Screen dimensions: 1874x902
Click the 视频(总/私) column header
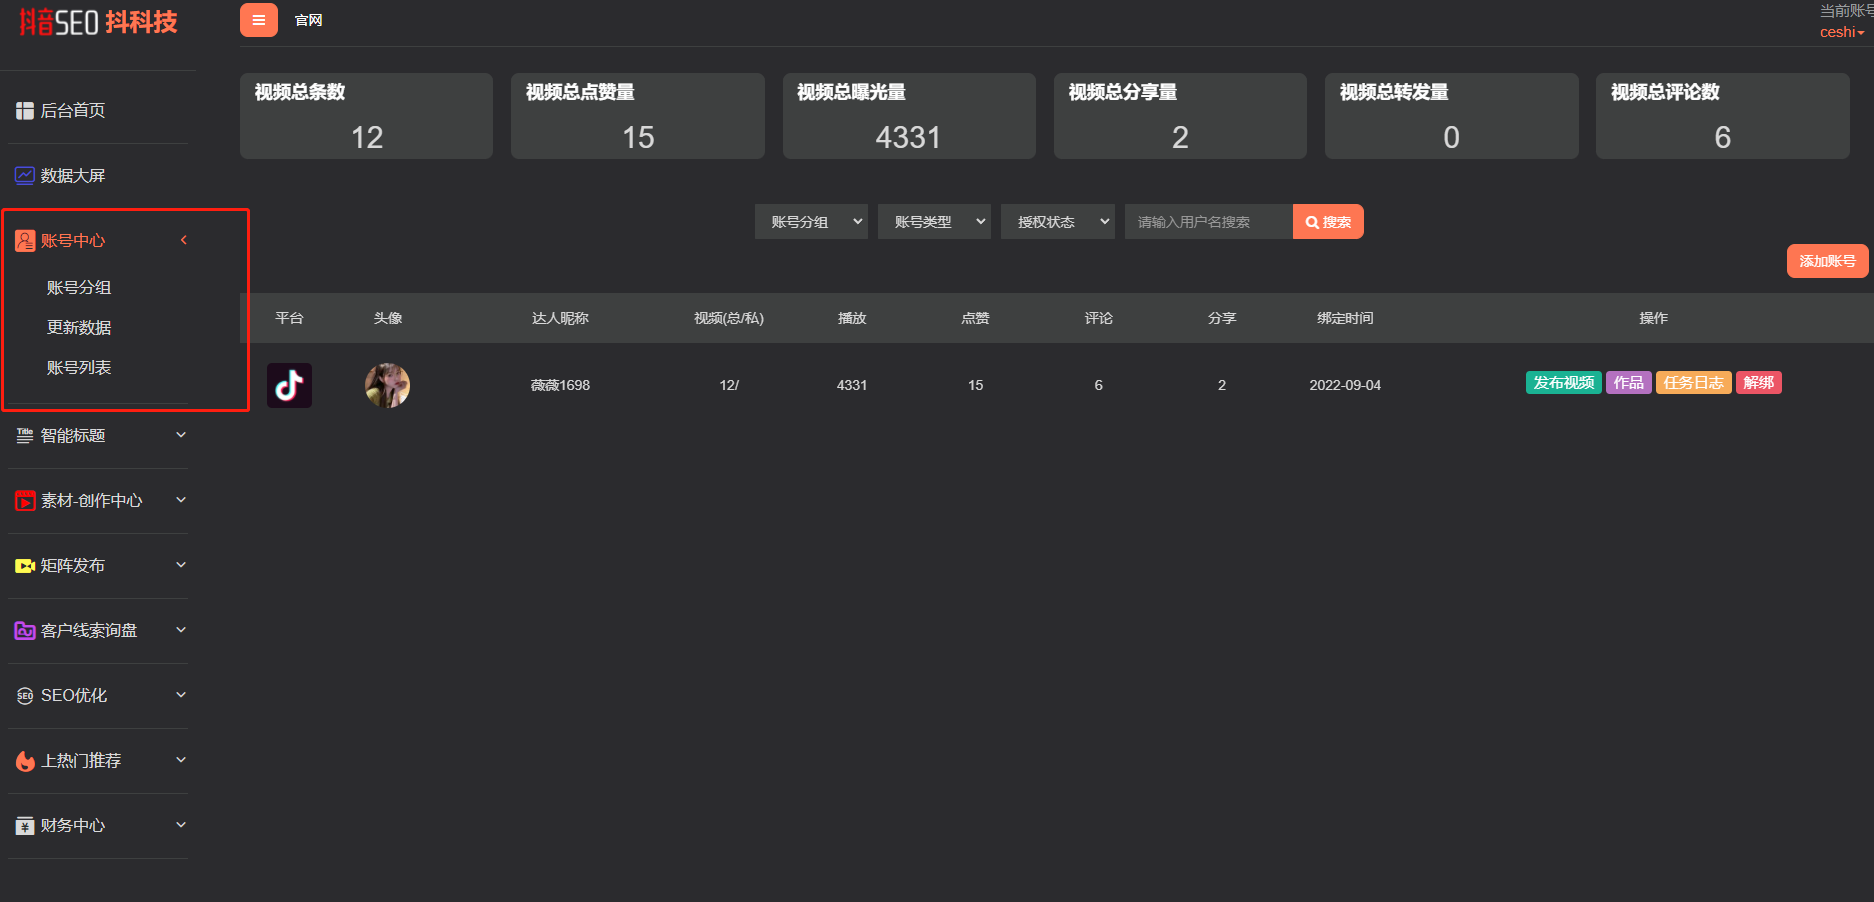(729, 318)
